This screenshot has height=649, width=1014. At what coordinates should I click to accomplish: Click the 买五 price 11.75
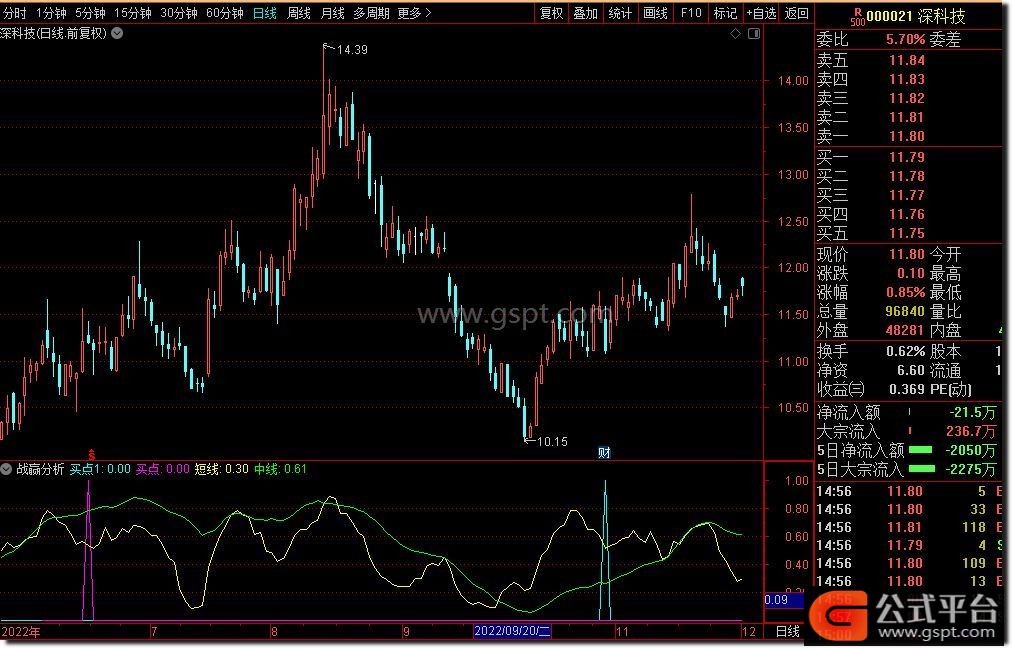point(907,233)
